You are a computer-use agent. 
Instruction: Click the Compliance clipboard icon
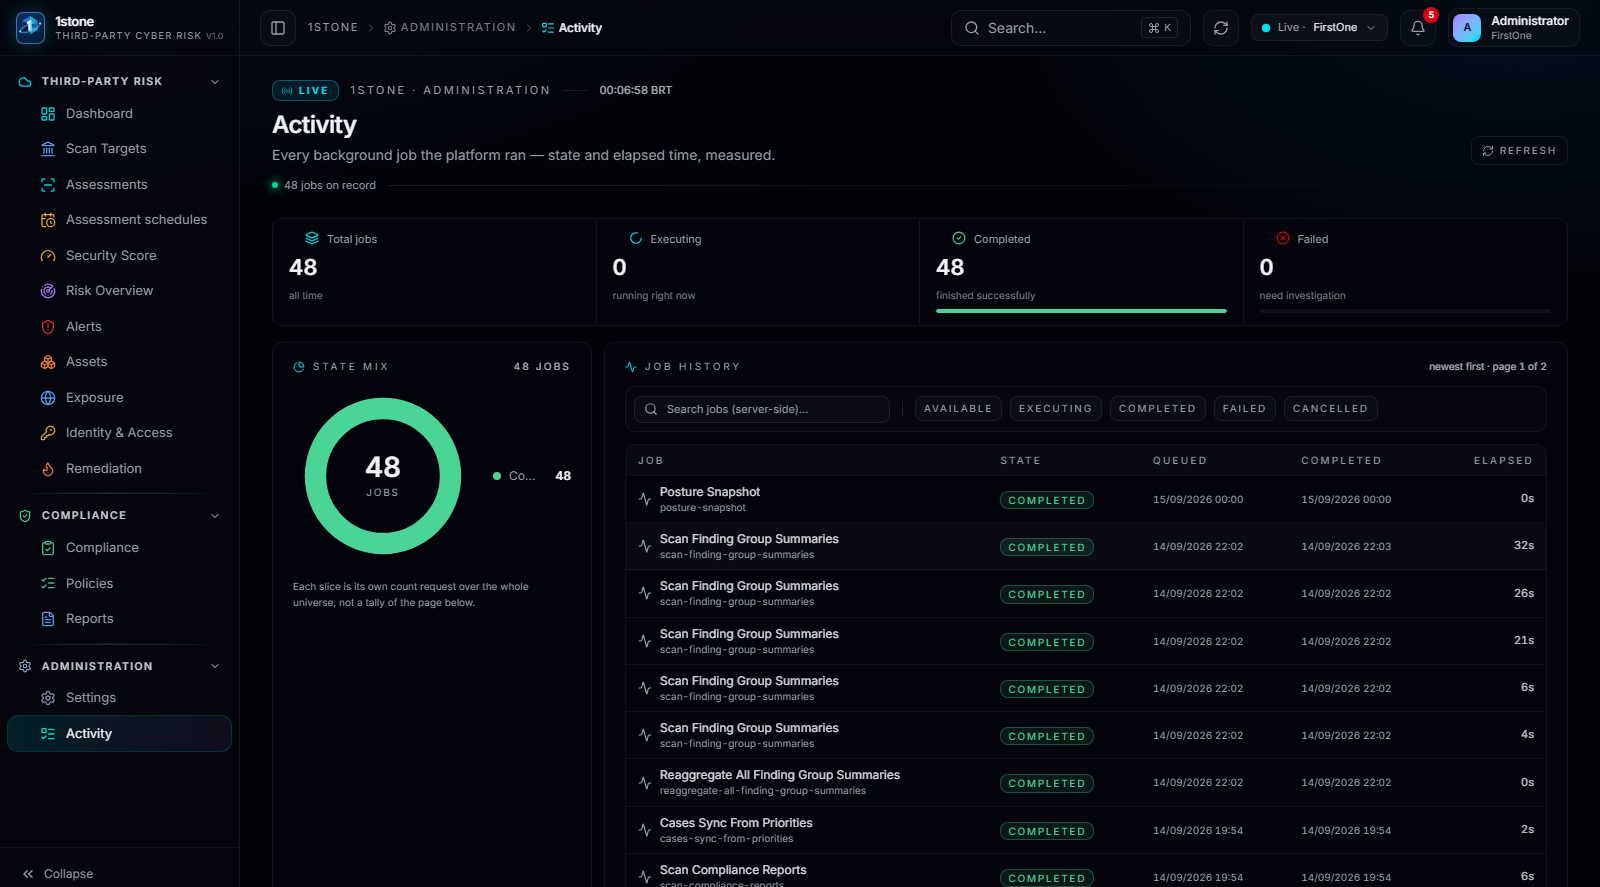click(48, 548)
